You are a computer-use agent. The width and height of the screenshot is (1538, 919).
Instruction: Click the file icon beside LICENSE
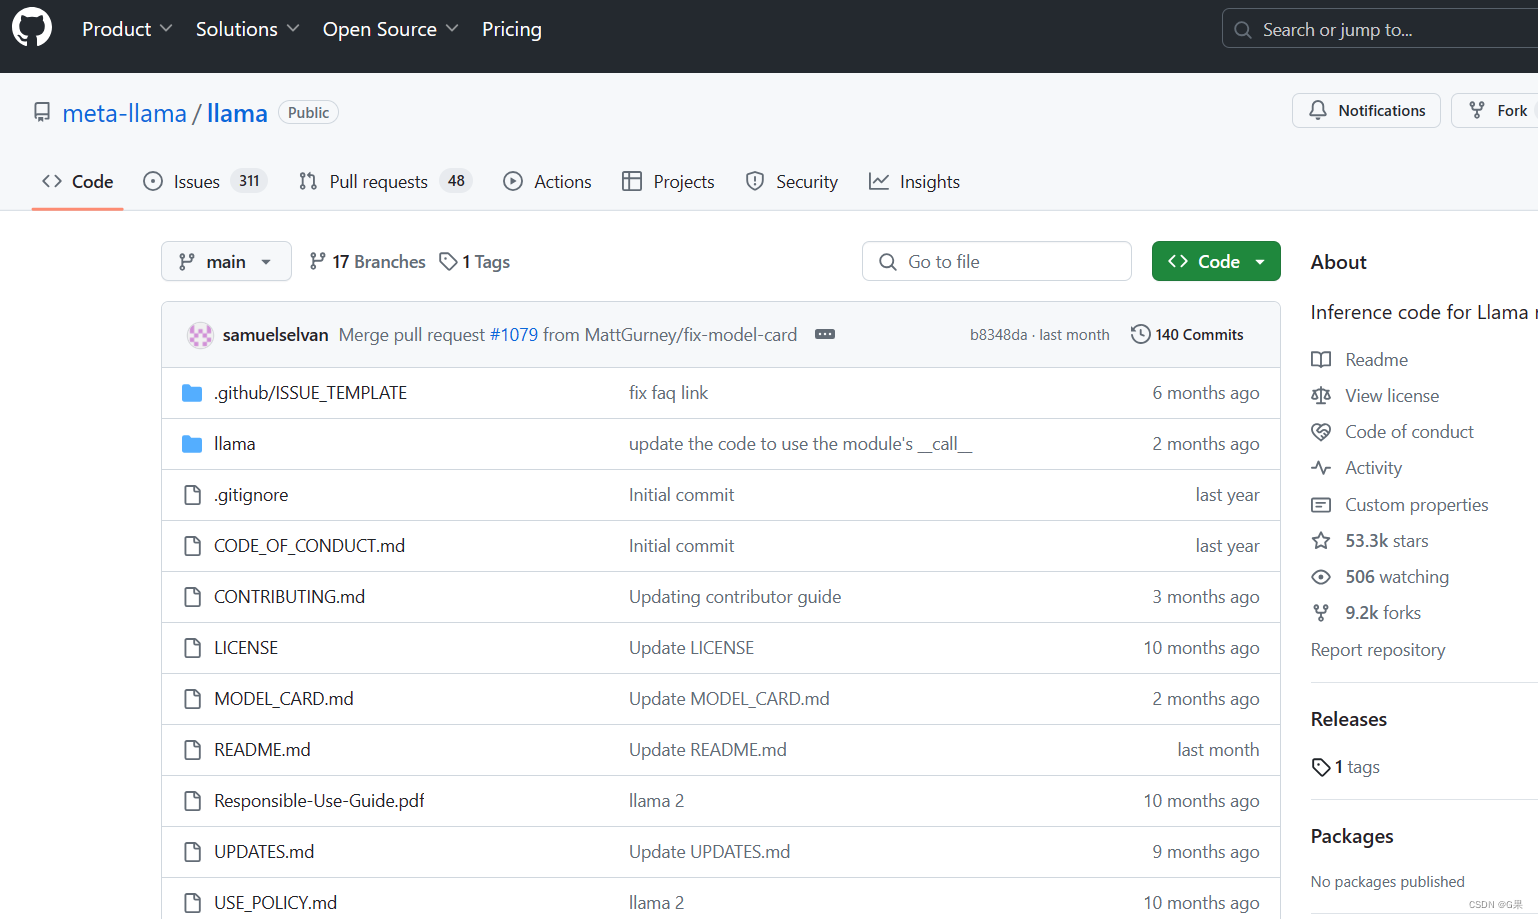pyautogui.click(x=192, y=648)
